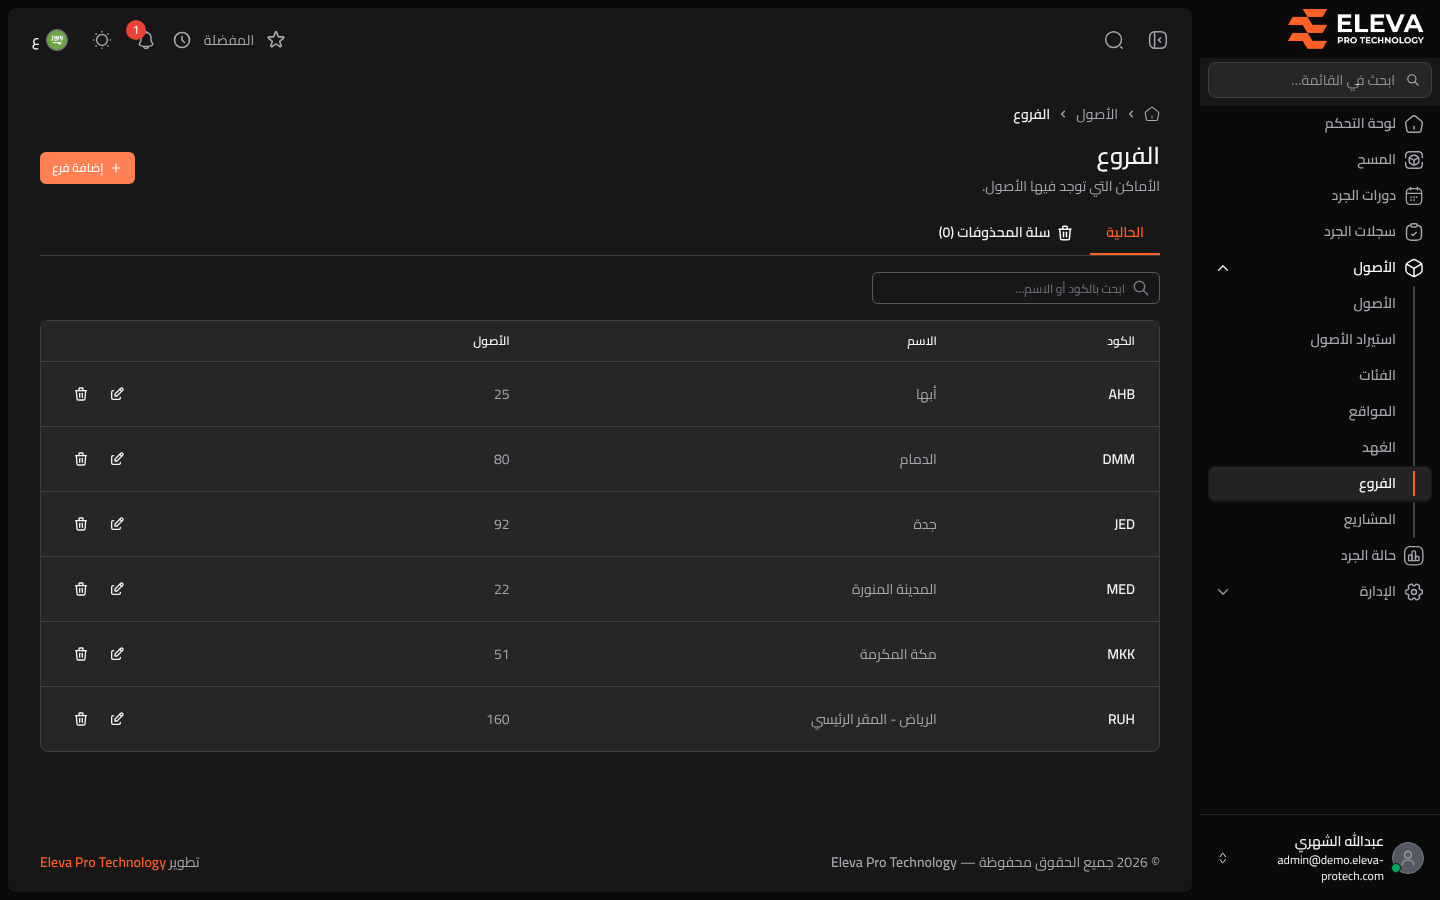Open recent history clock icon
The height and width of the screenshot is (900, 1440).
(x=182, y=40)
